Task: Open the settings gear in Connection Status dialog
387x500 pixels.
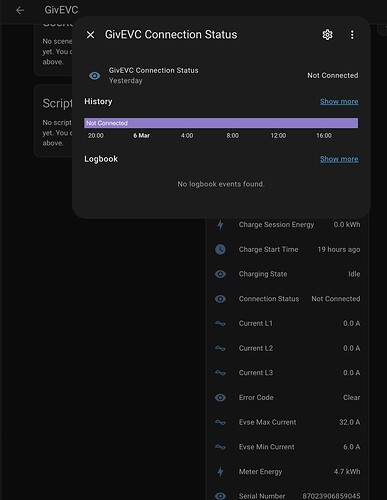Action: coord(327,35)
